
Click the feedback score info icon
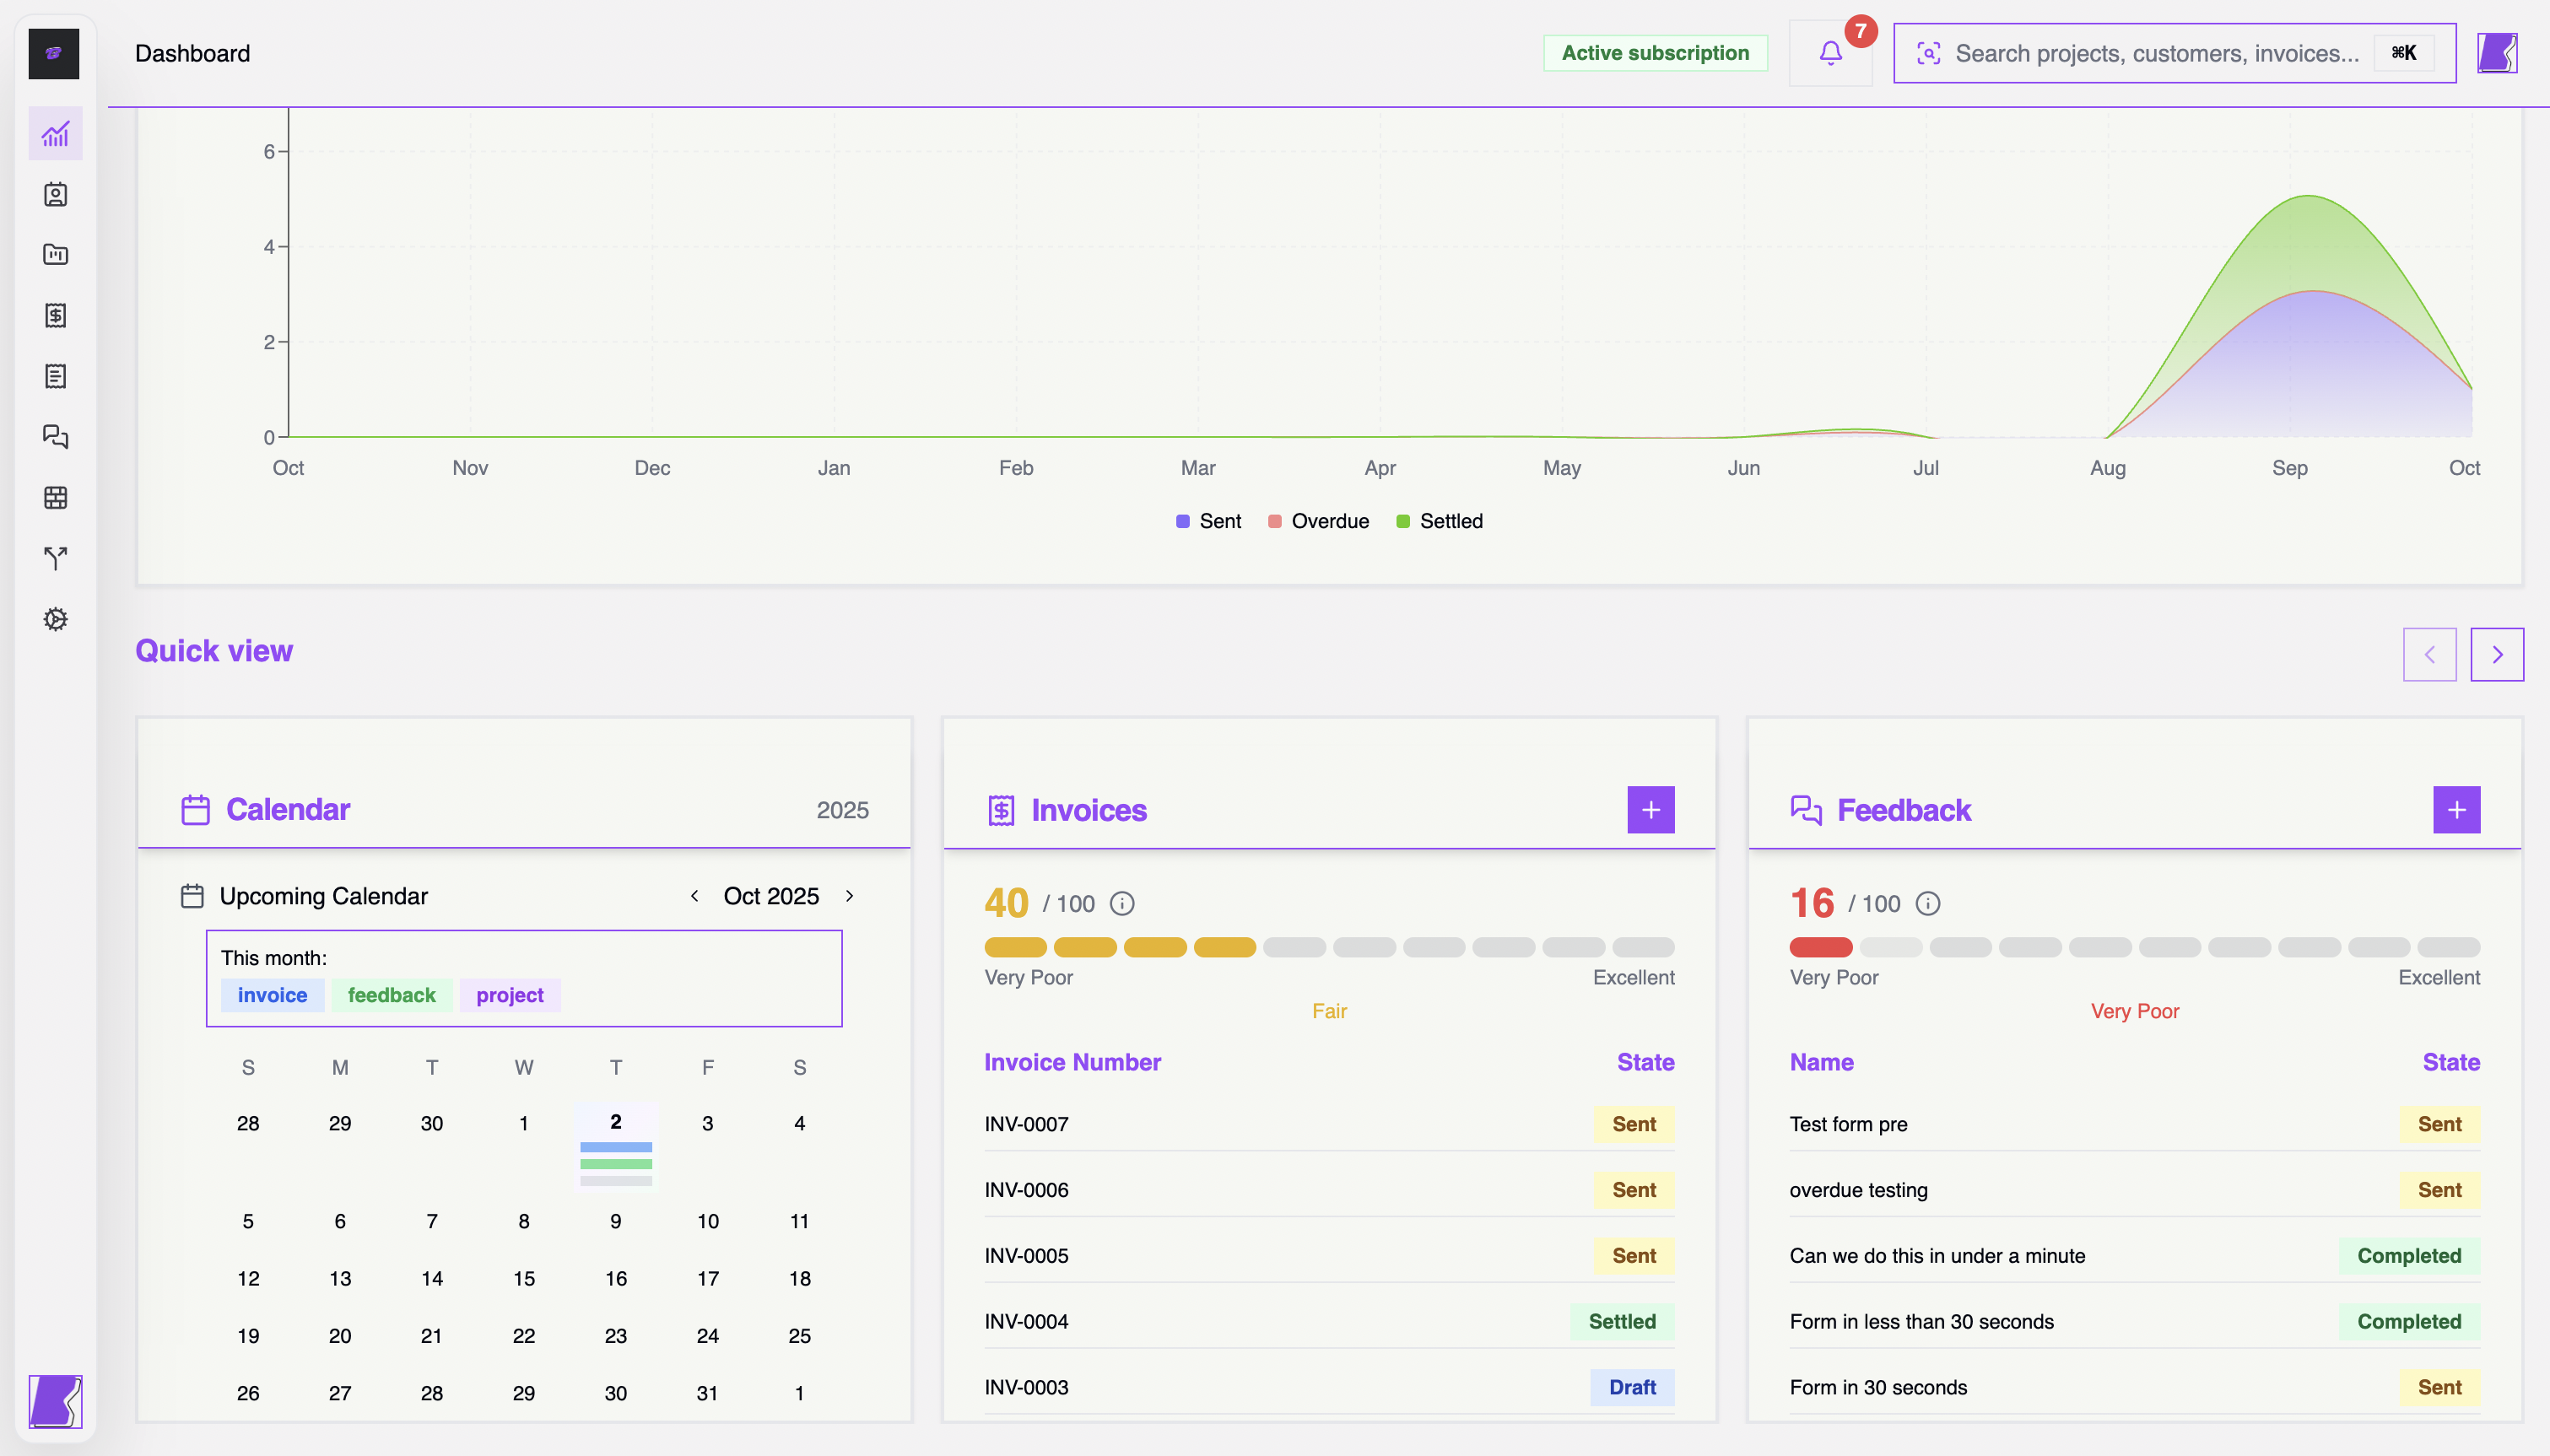[1928, 904]
